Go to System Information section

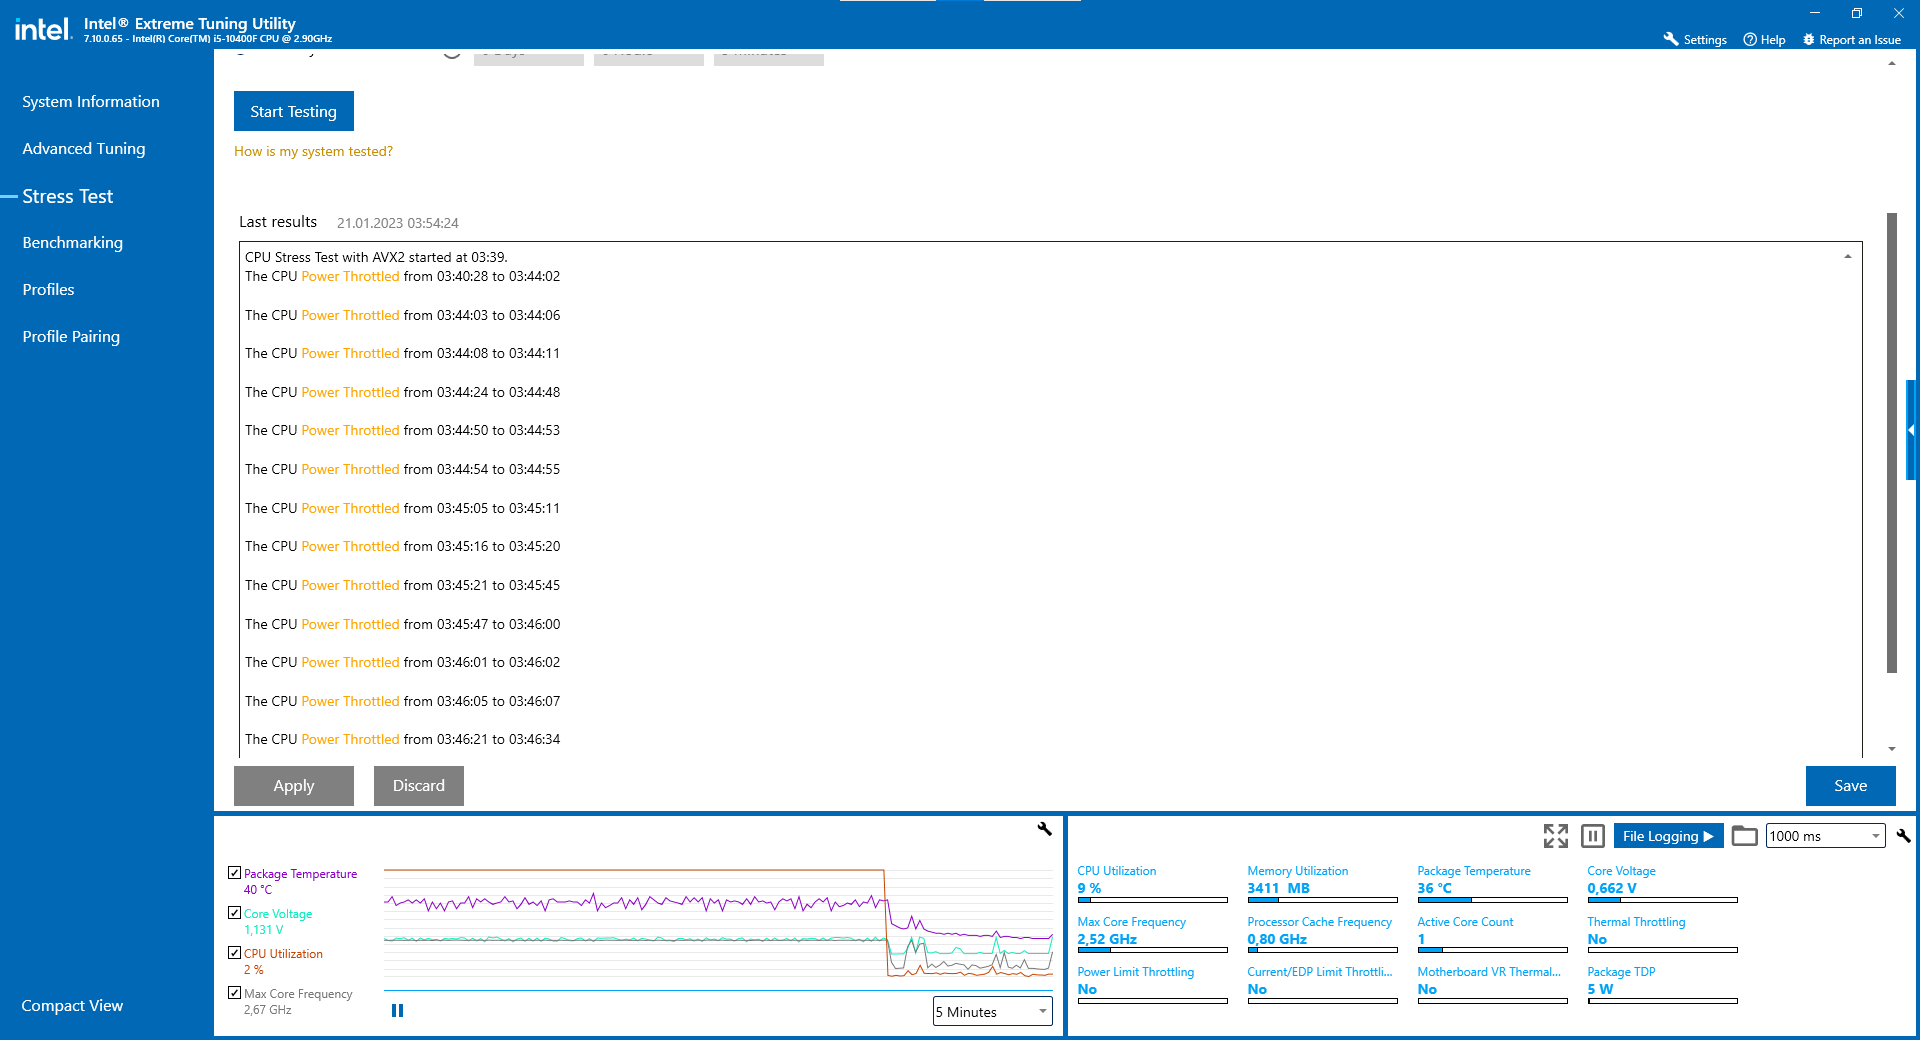[91, 101]
